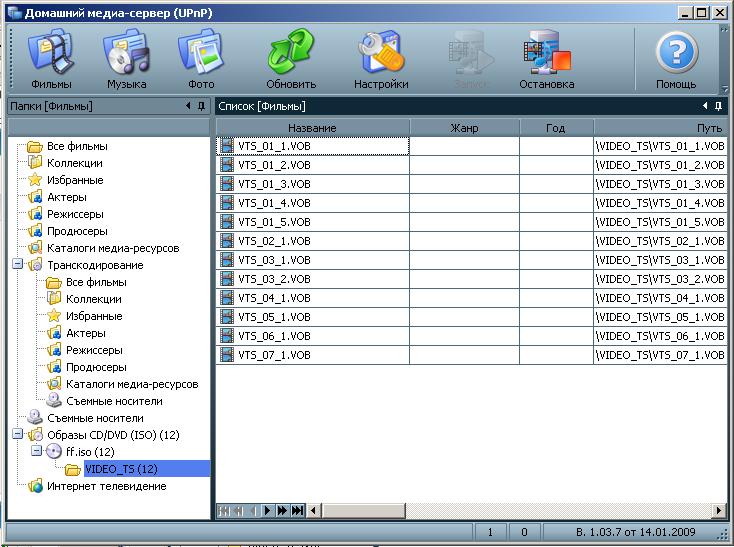Screen dimensions: 734x547
Task: Click the film icon of VTS_04_1.VOB
Action: coord(227,298)
